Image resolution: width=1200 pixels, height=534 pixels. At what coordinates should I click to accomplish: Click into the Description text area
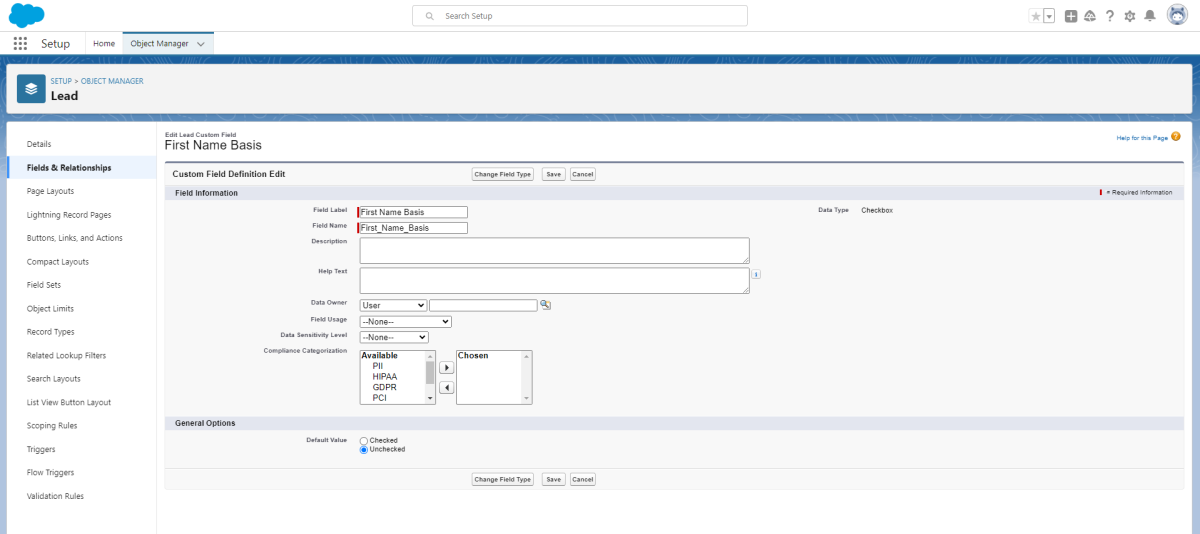pyautogui.click(x=554, y=250)
